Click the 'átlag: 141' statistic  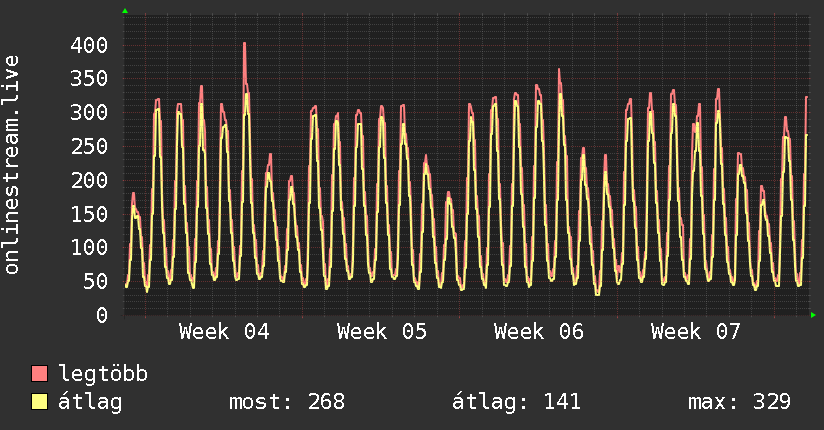[x=516, y=402]
